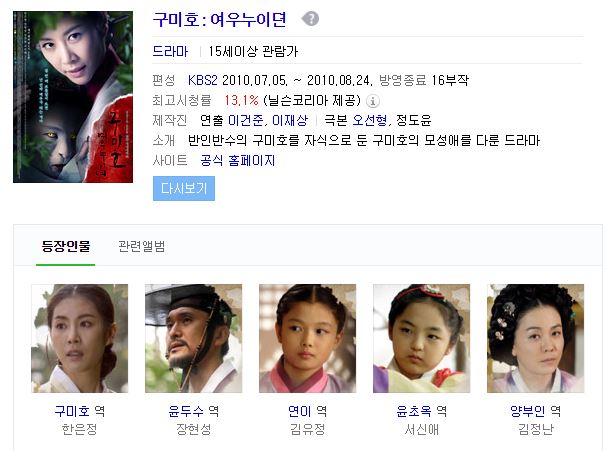Open the 양부인 역 character link

click(x=535, y=411)
